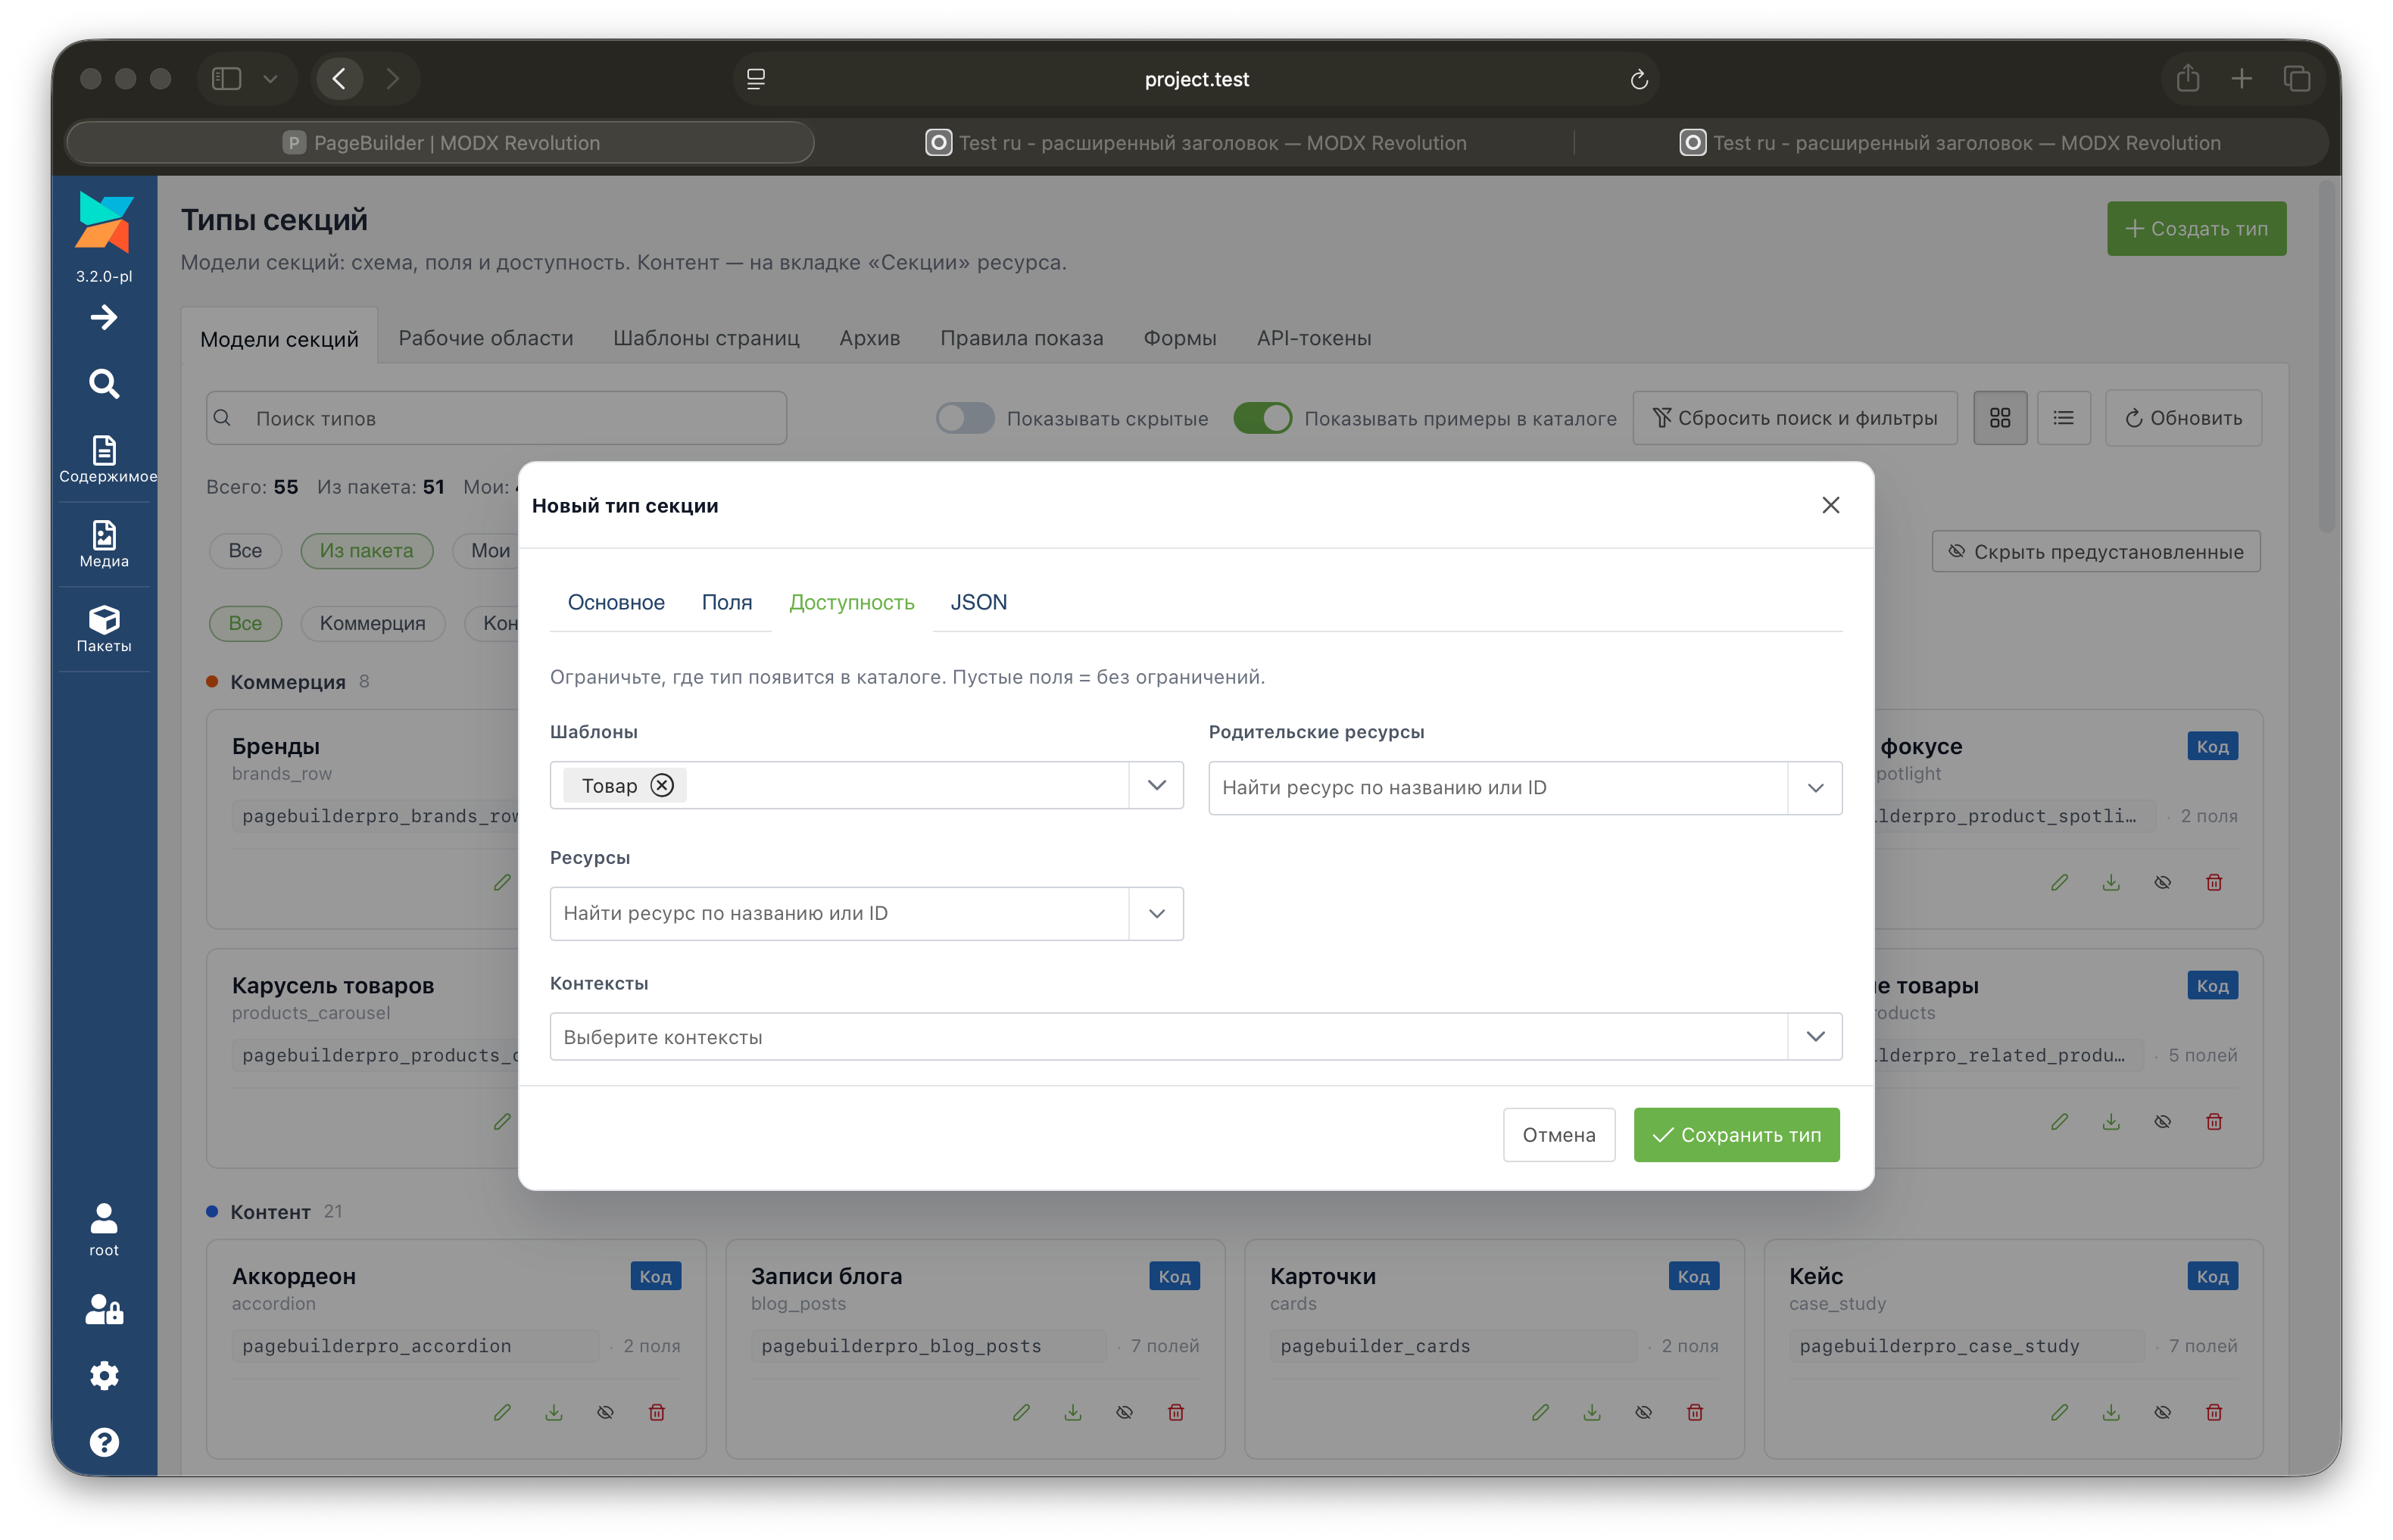This screenshot has width=2393, height=1540.
Task: Switch to grid view layout icon
Action: click(x=2000, y=418)
